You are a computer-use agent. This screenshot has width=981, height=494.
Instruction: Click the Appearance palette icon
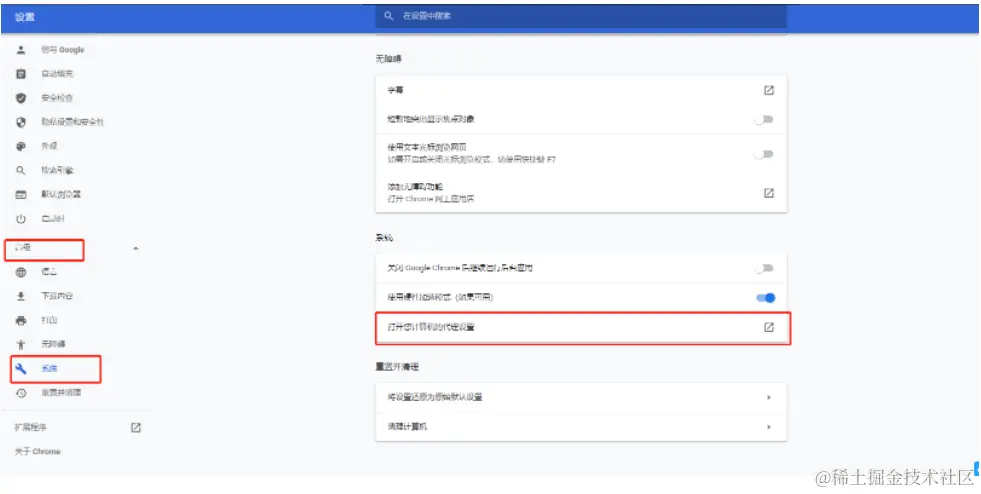(21, 146)
